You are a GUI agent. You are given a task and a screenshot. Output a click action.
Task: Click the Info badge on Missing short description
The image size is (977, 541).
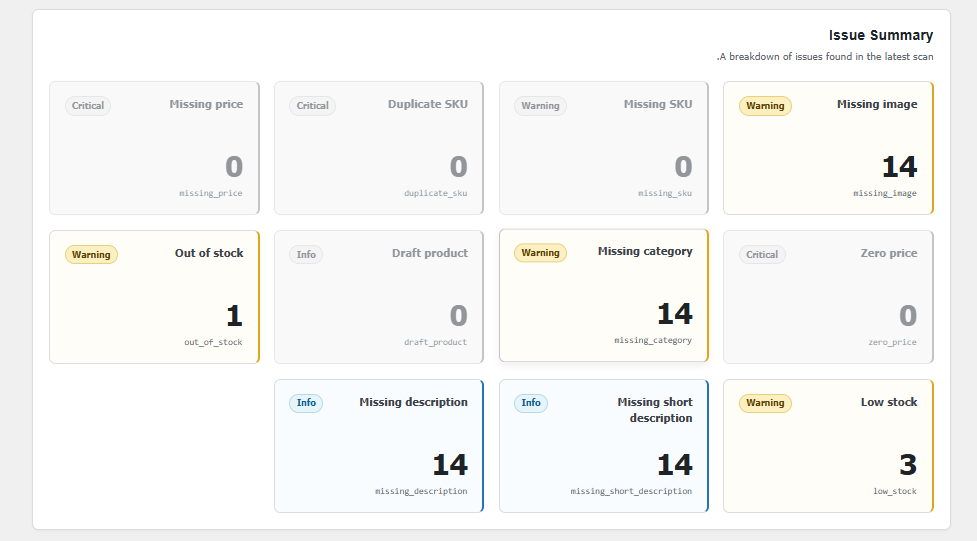pyautogui.click(x=531, y=403)
